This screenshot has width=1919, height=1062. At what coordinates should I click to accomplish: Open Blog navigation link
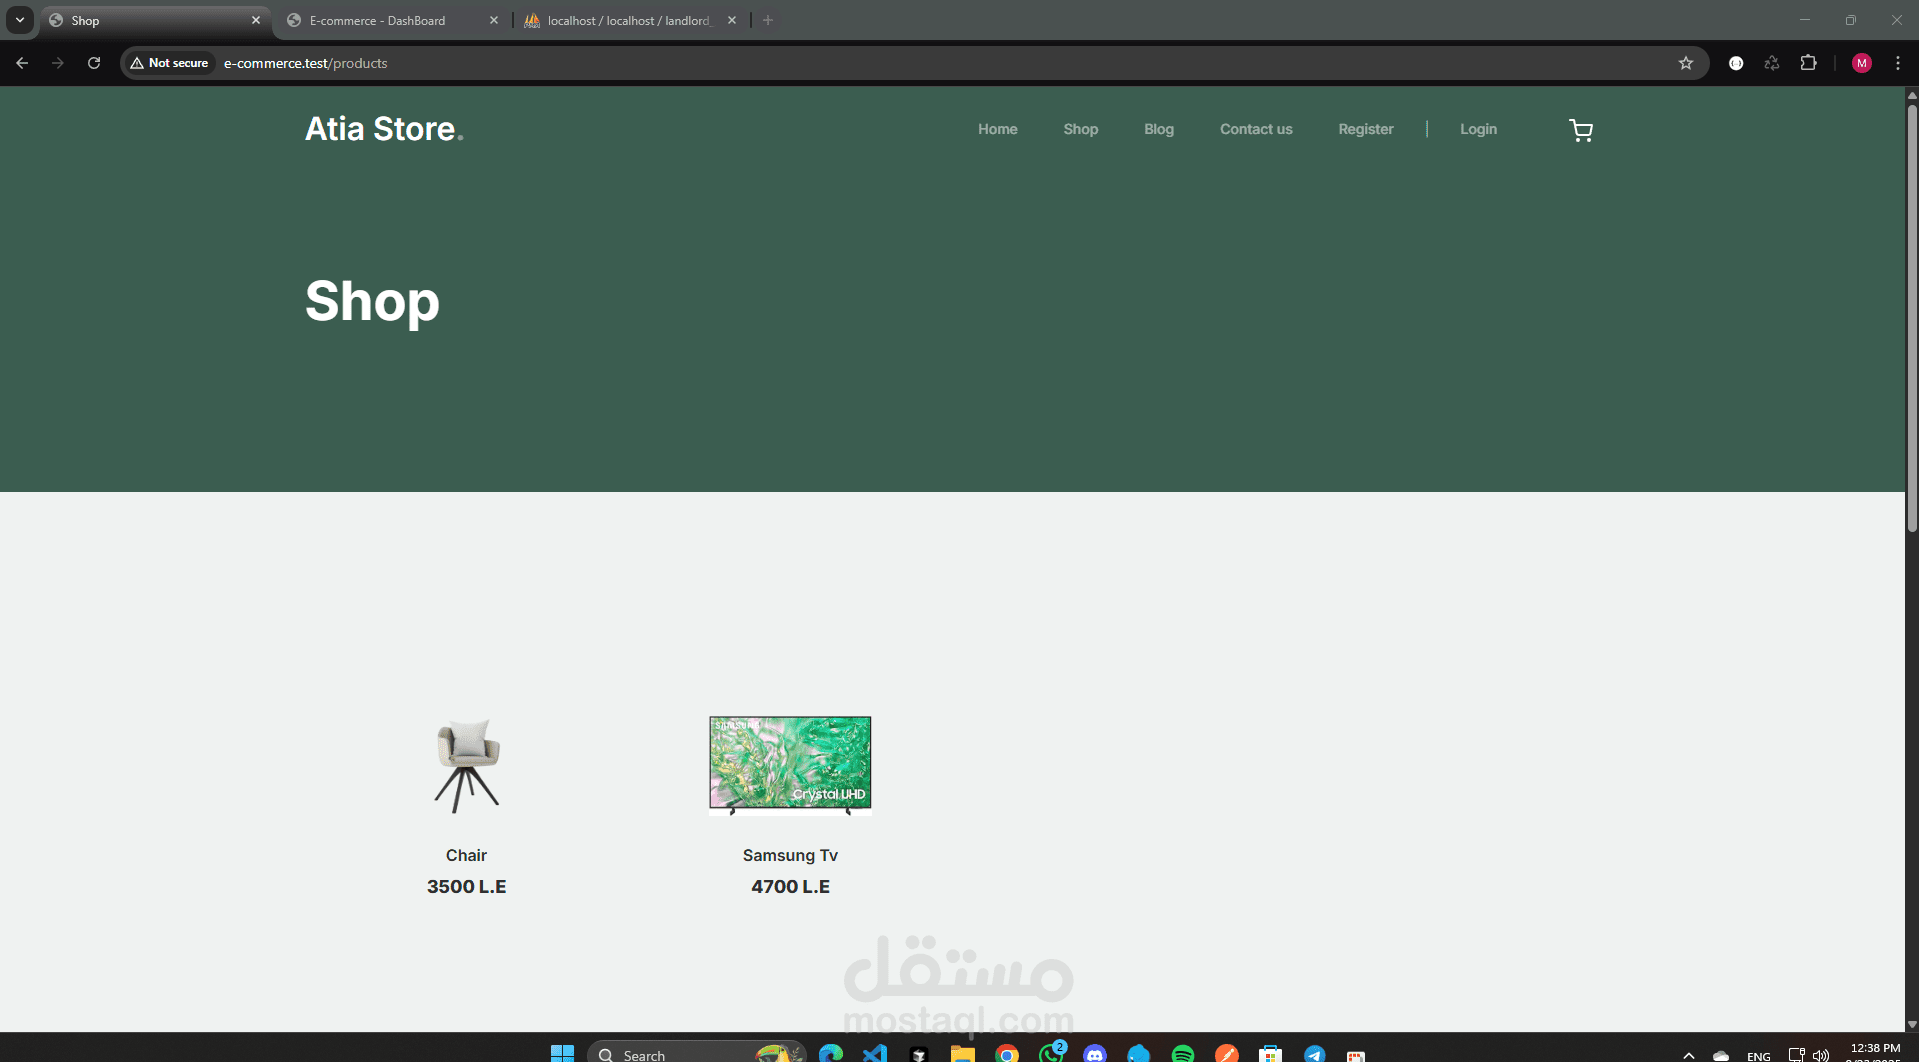(x=1158, y=129)
